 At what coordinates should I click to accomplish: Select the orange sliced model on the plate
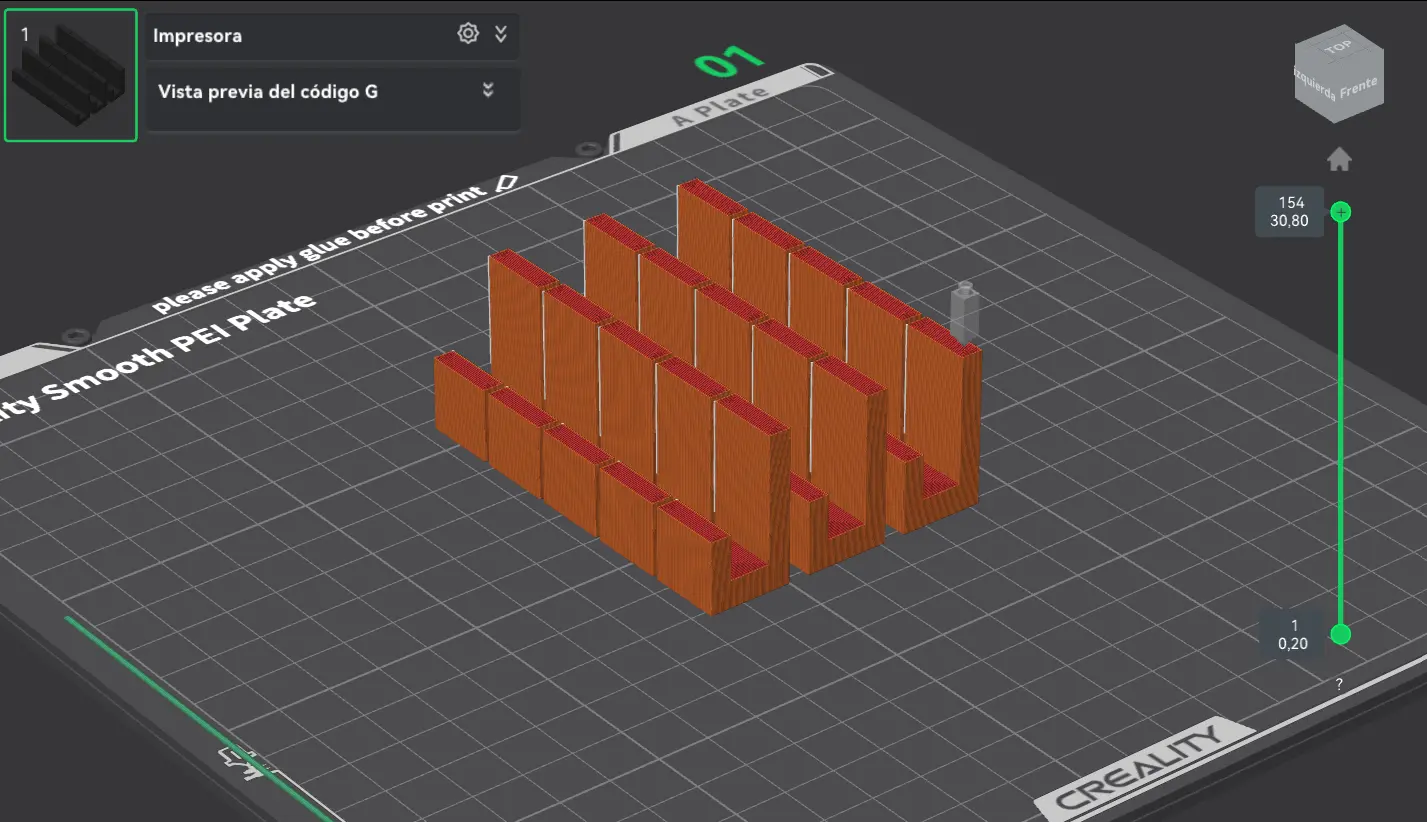tap(708, 395)
